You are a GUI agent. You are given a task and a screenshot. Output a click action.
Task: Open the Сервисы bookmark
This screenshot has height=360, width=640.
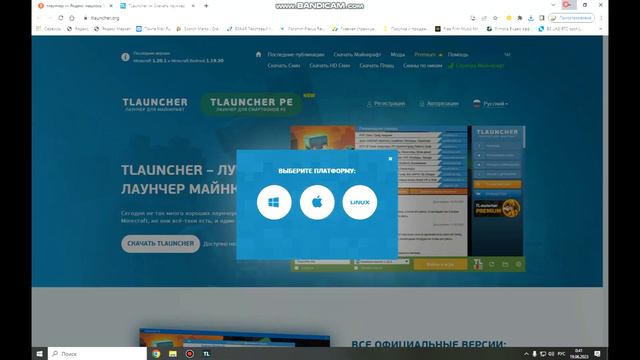49,29
